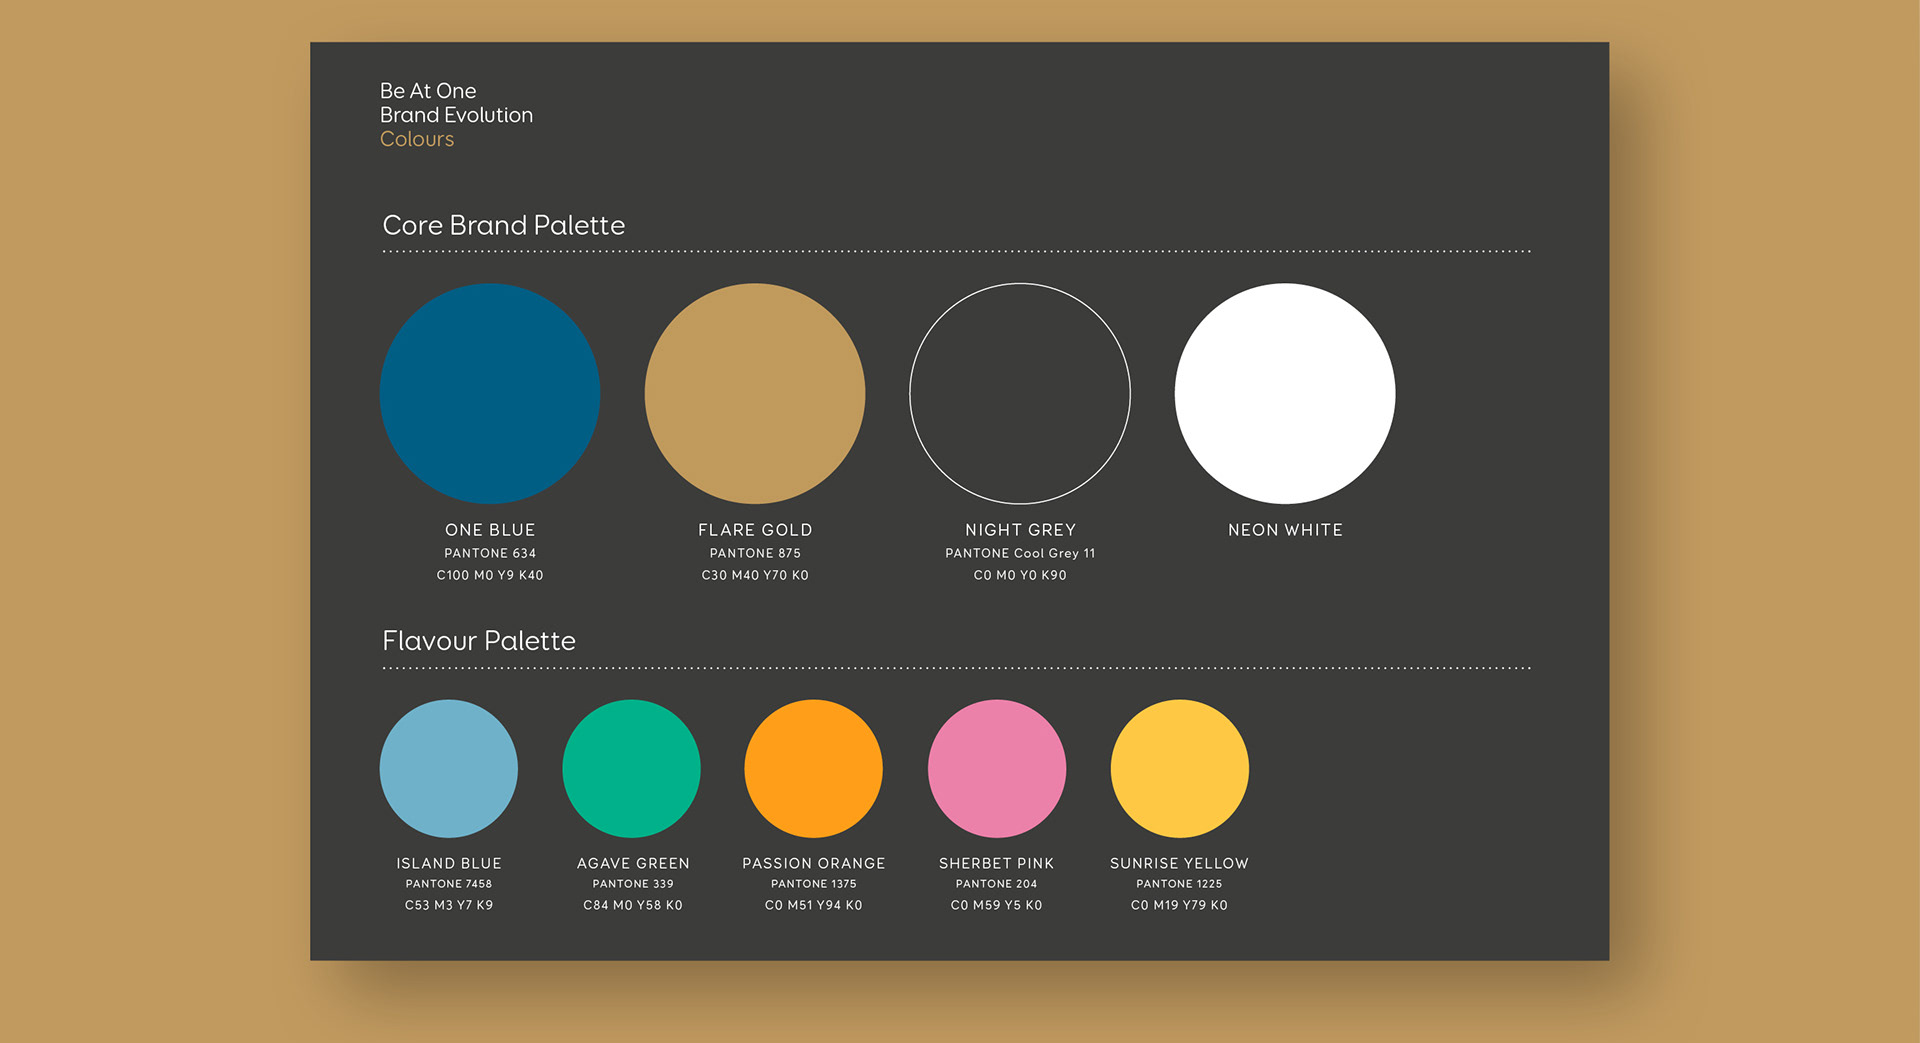Click the 'PANTONE 339' text
Viewport: 1920px width, 1043px height.
point(633,884)
